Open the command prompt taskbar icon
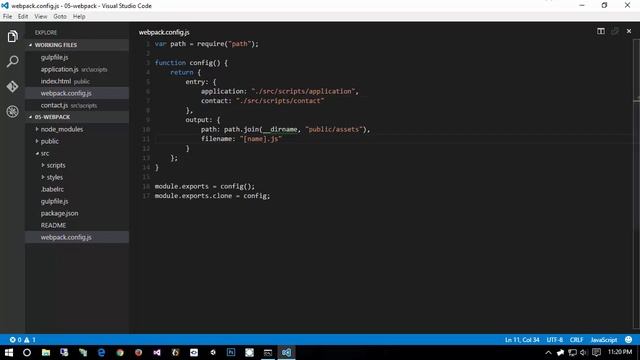 [268, 352]
